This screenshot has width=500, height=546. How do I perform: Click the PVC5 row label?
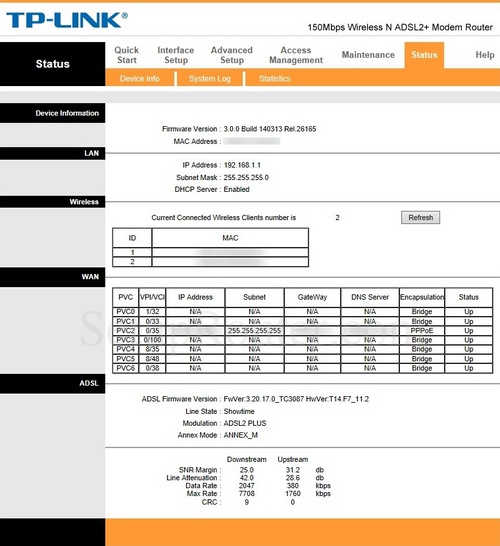coord(126,359)
